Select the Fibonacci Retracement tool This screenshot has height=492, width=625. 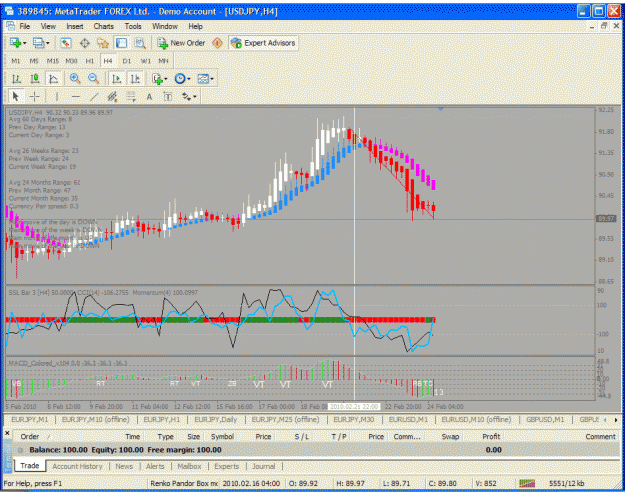(x=131, y=96)
